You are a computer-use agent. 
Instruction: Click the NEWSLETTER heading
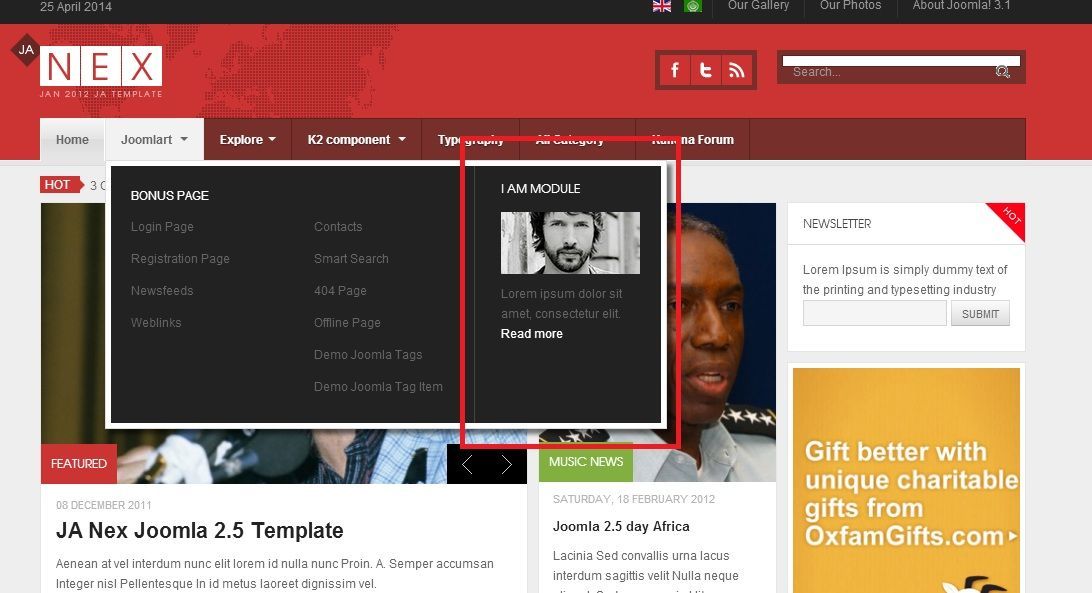tap(837, 224)
